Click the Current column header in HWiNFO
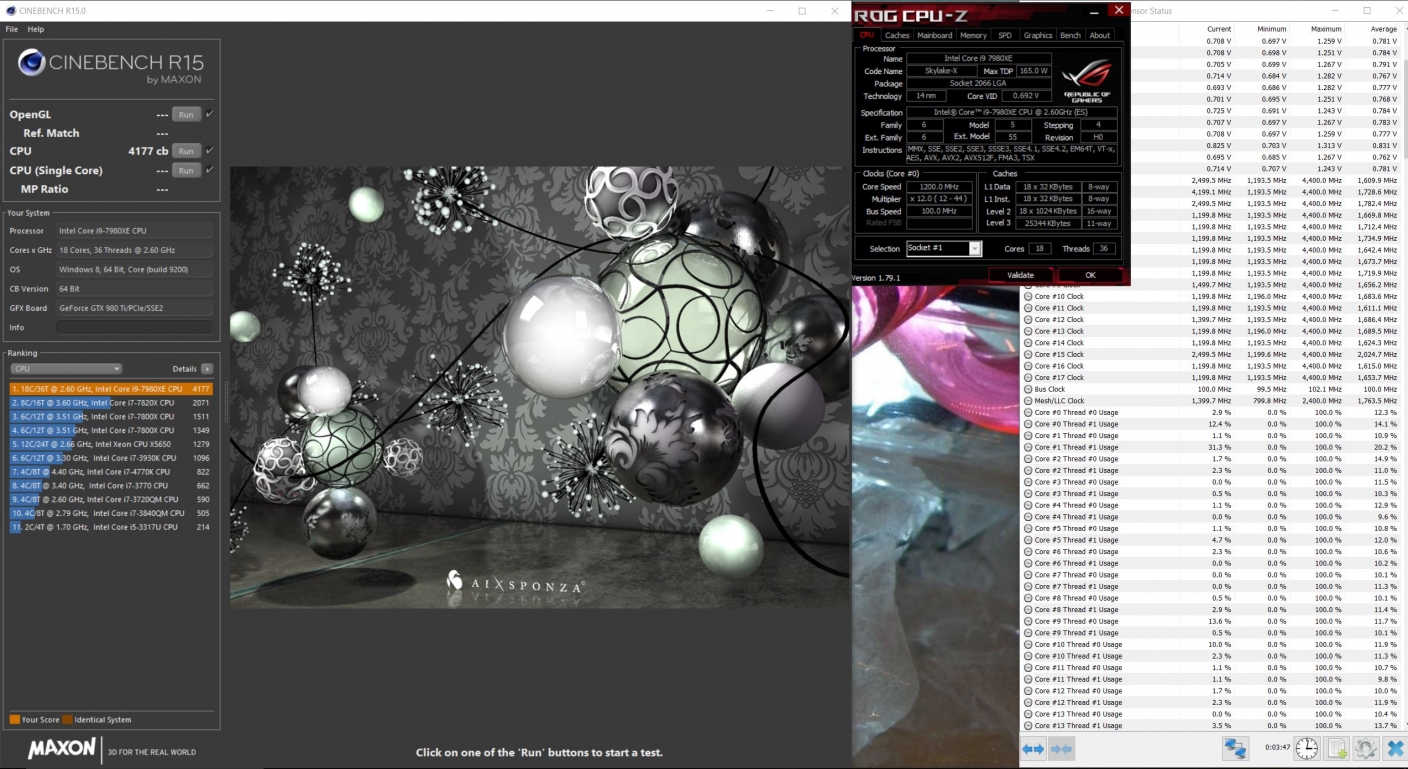The width and height of the screenshot is (1408, 769). click(1219, 29)
